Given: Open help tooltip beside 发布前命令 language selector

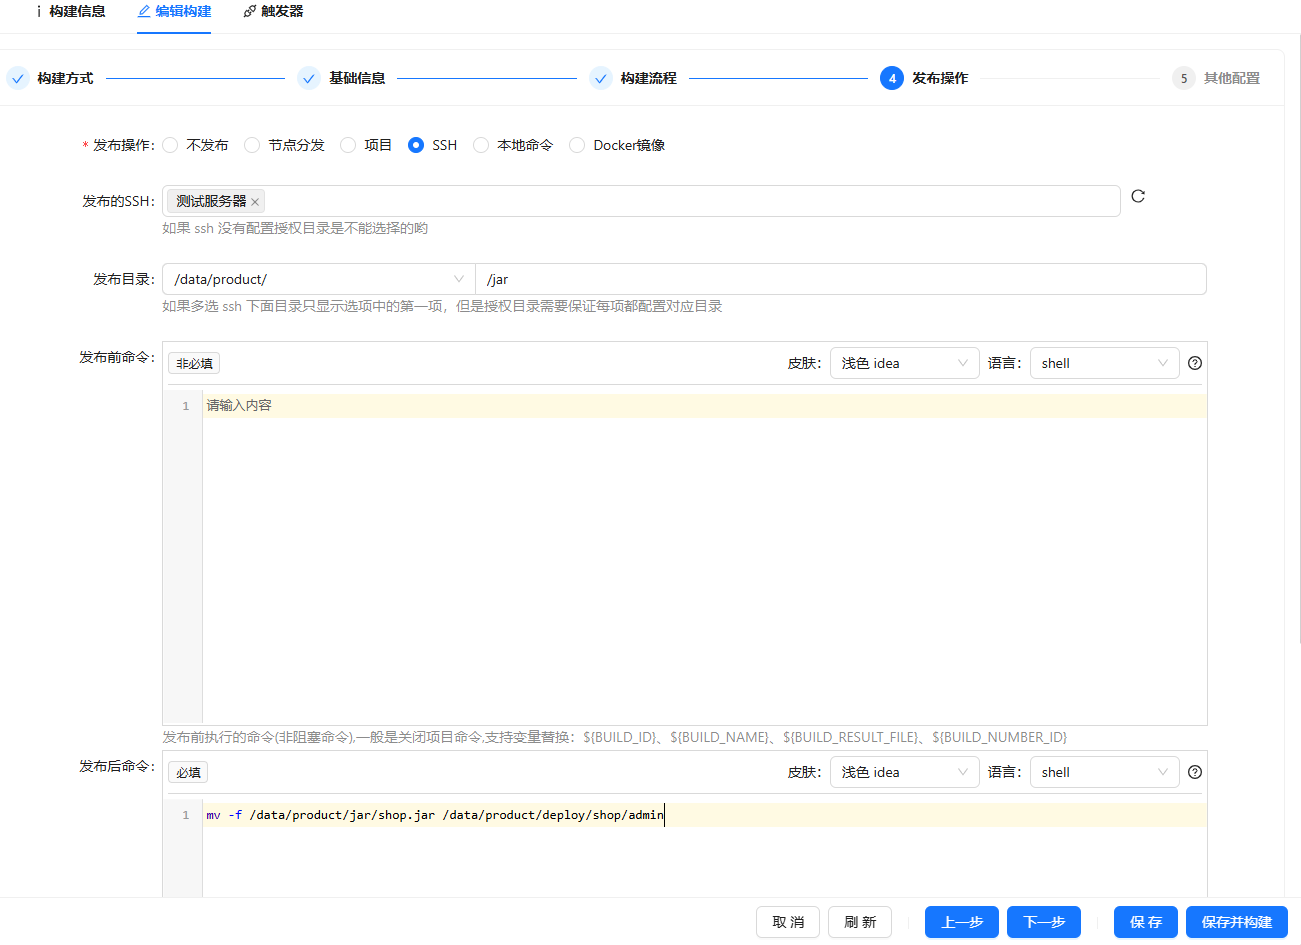Looking at the screenshot, I should click(1194, 363).
